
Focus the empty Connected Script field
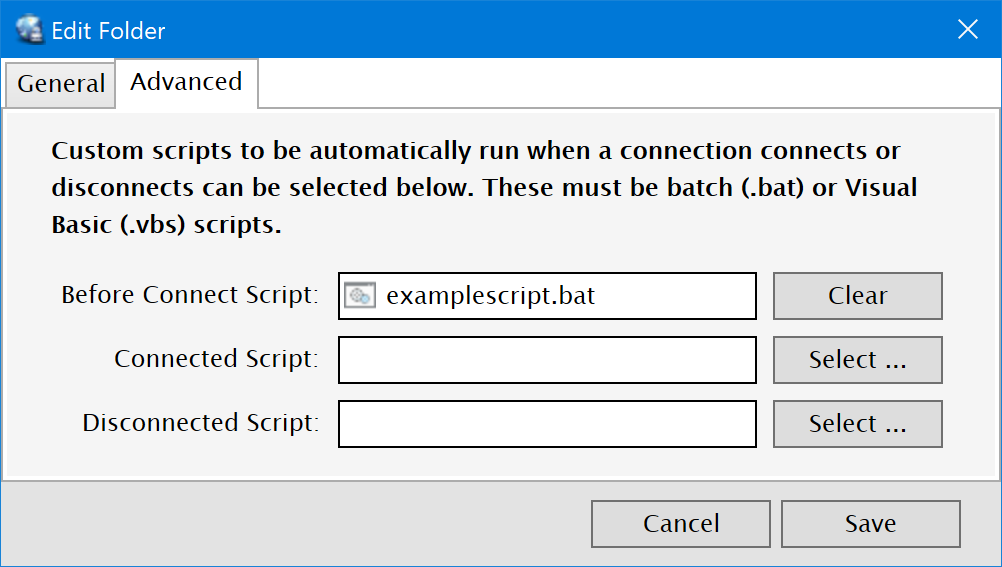click(x=547, y=360)
